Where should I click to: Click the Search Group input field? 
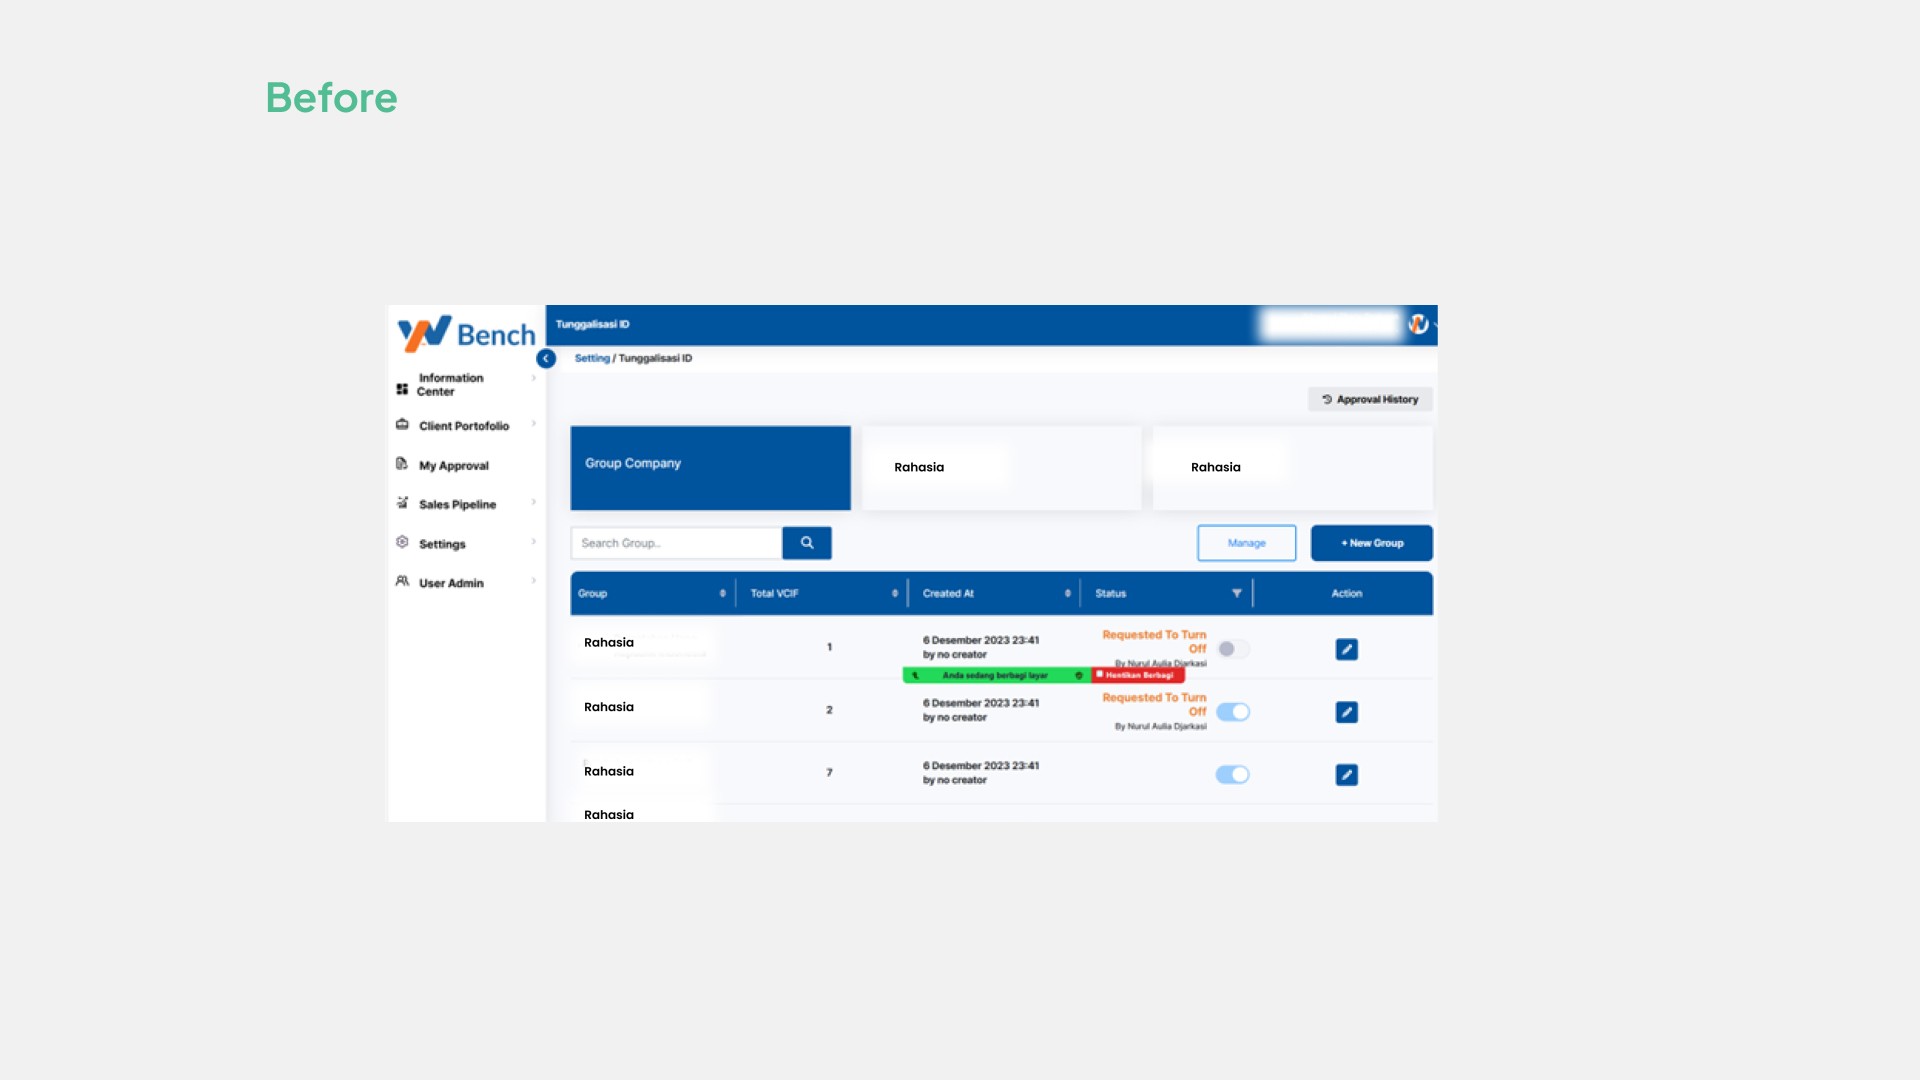(676, 543)
